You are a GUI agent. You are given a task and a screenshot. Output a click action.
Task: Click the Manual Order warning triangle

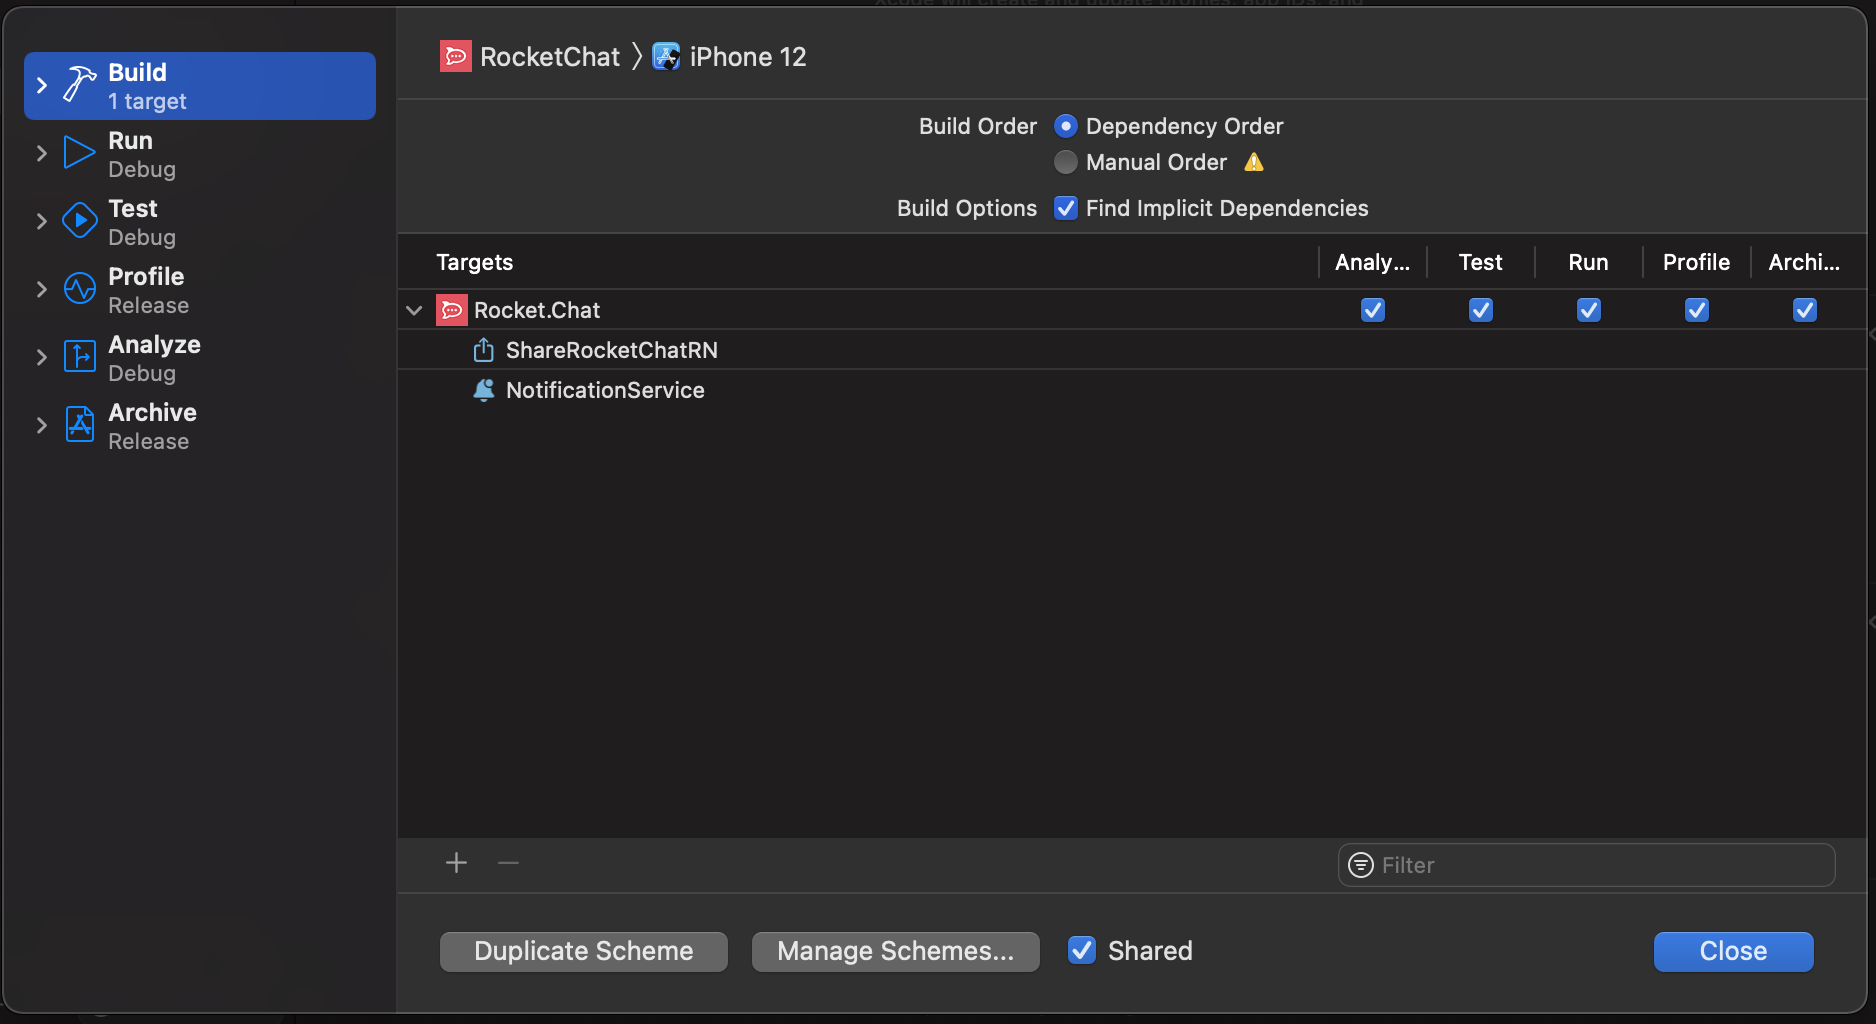(x=1254, y=162)
